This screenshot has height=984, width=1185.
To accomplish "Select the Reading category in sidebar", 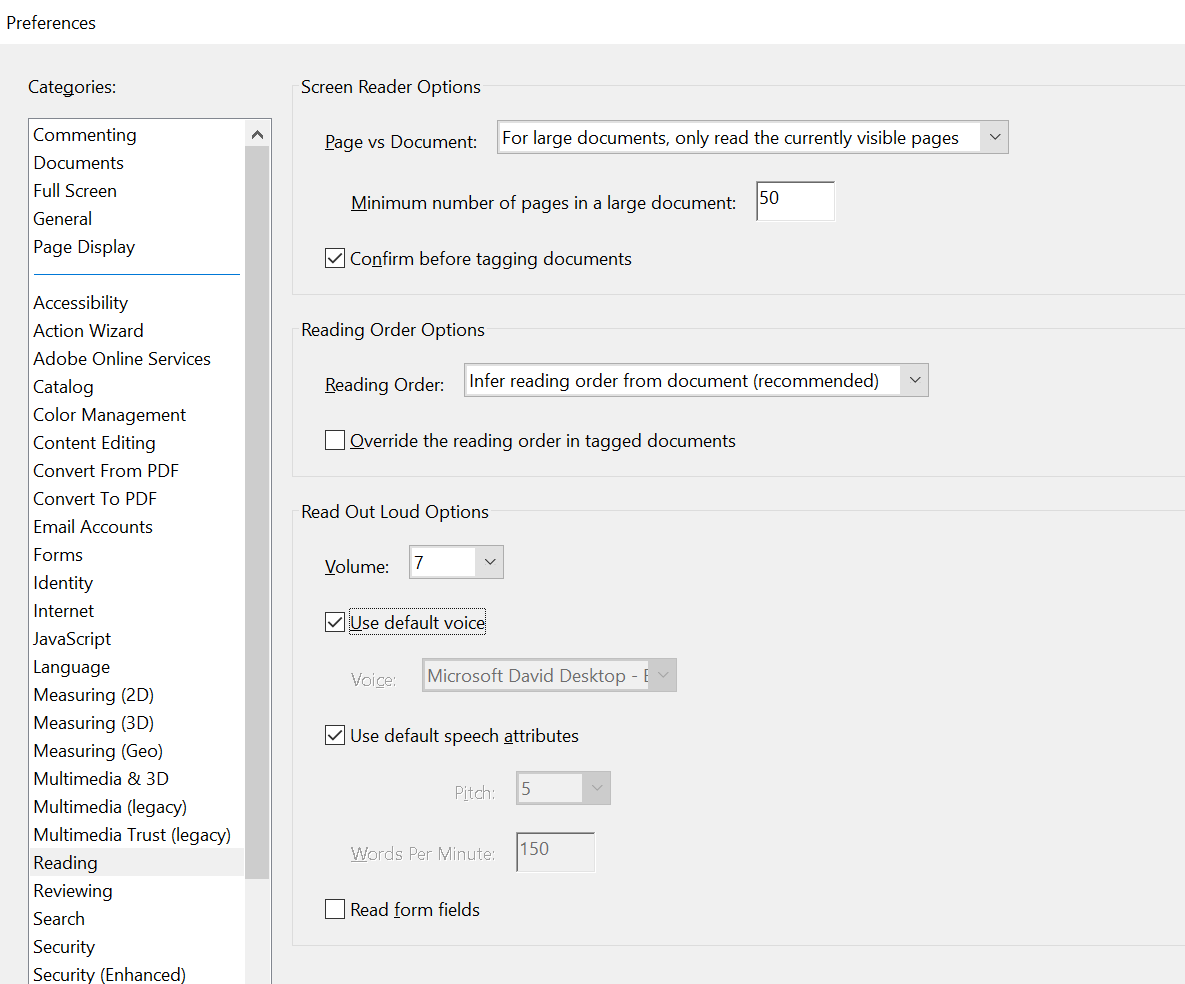I will (x=65, y=862).
